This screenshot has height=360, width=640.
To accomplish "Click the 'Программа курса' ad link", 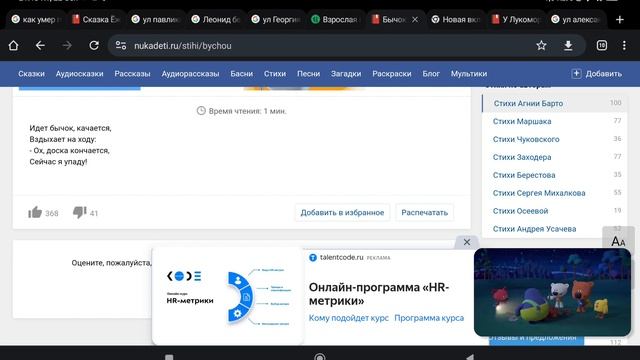I will 429,318.
